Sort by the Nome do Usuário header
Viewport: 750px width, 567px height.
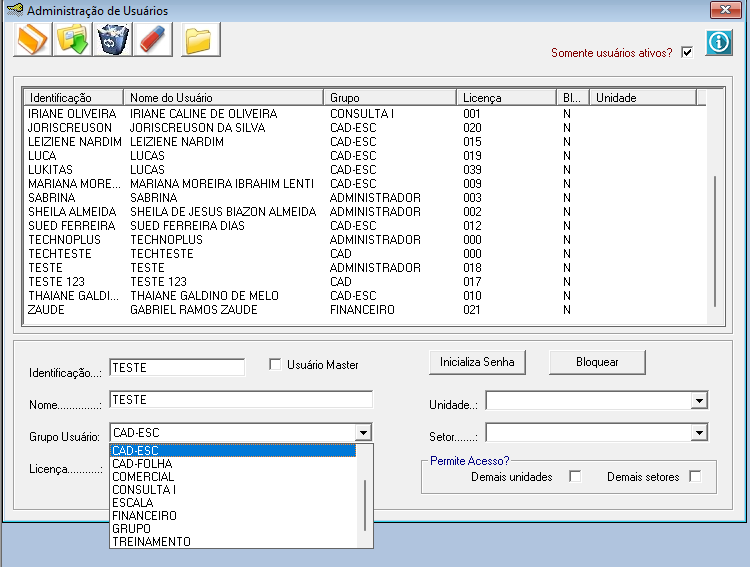(223, 98)
